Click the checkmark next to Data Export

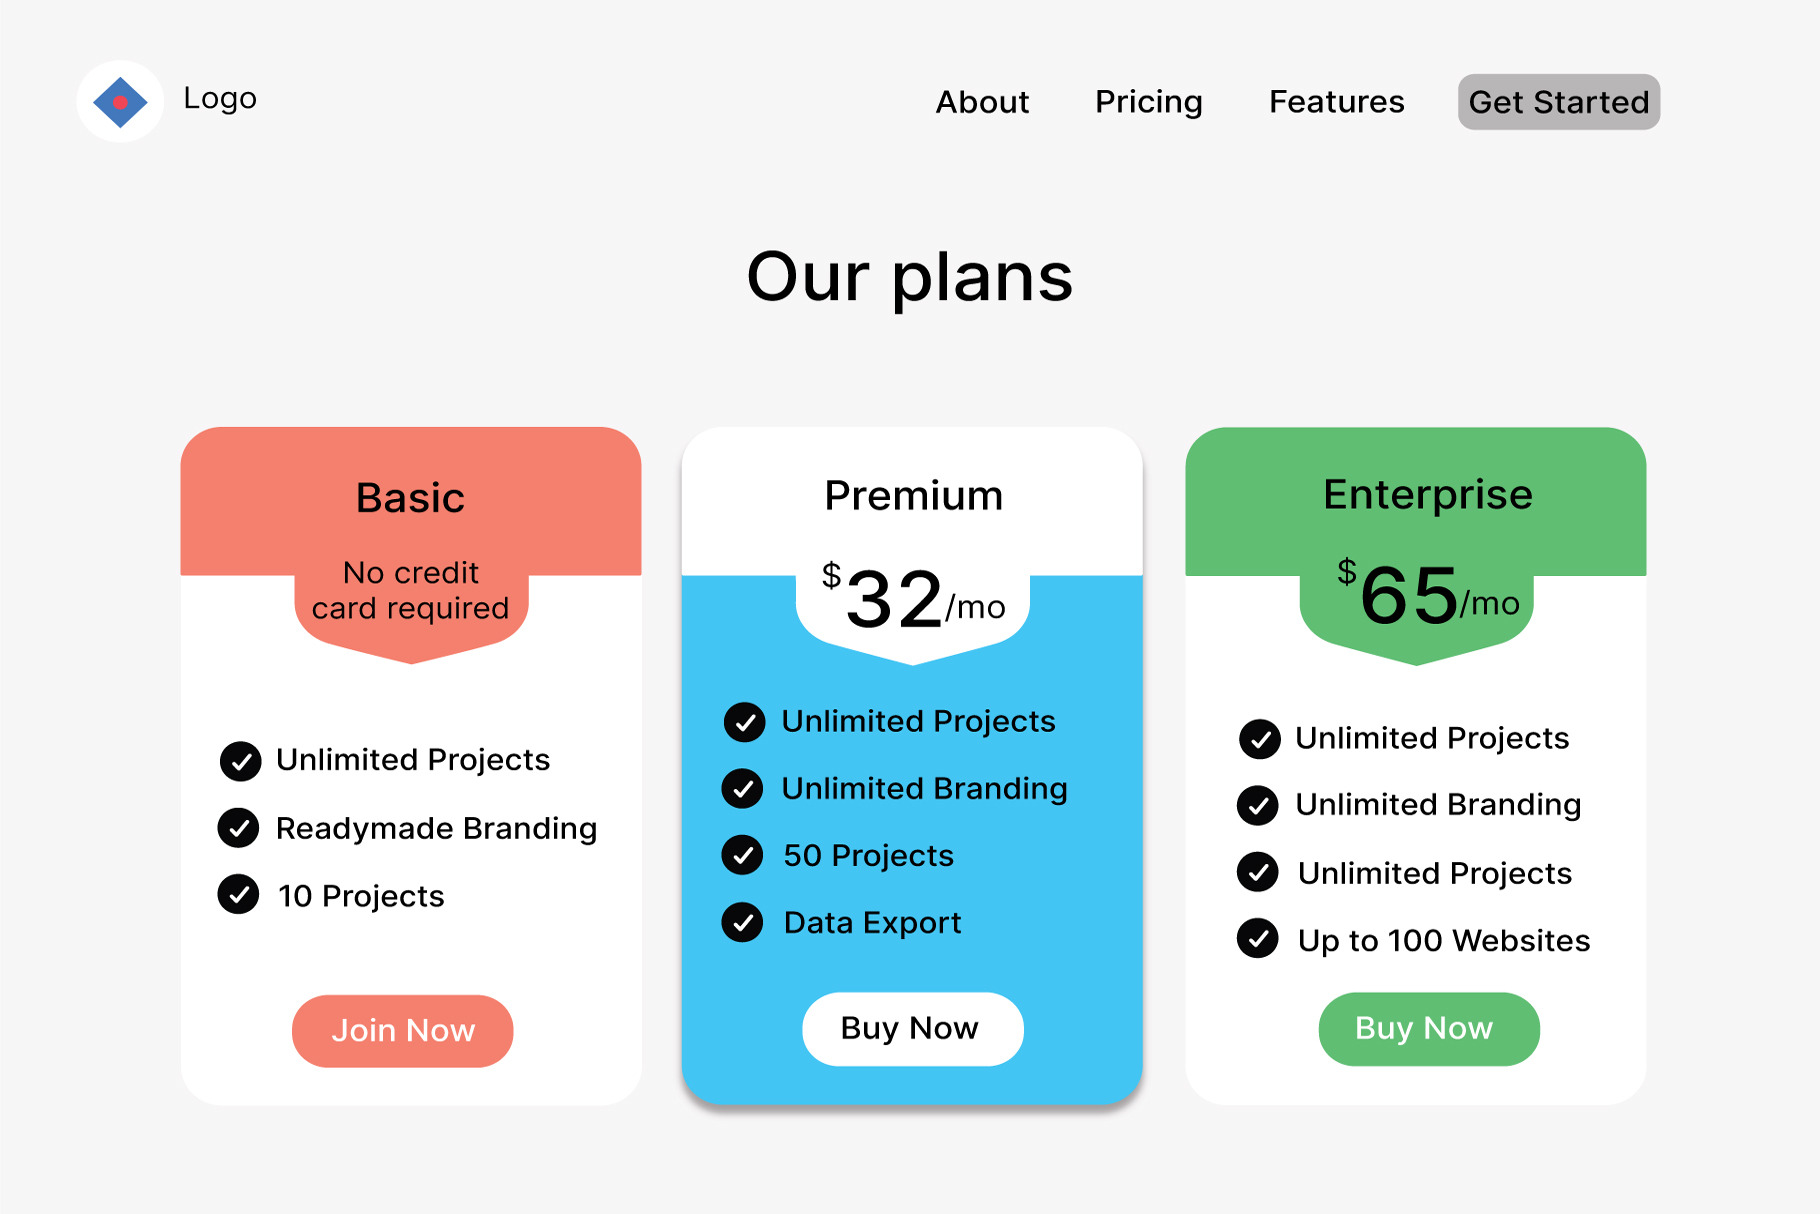tap(743, 922)
